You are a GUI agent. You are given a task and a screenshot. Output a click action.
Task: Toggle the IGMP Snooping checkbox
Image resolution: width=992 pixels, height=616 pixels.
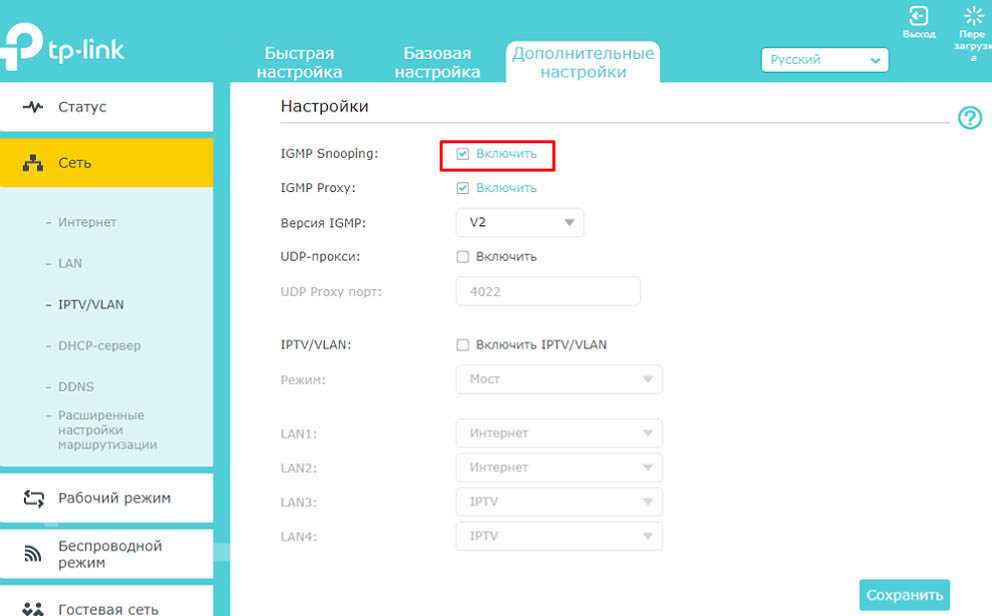(462, 154)
